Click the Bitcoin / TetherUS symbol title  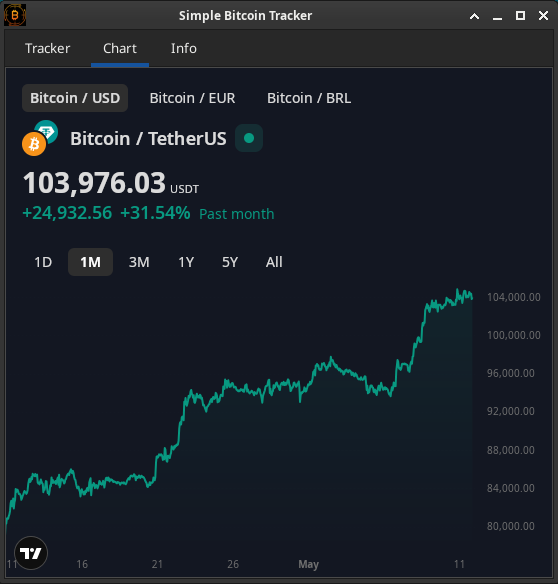pos(148,139)
